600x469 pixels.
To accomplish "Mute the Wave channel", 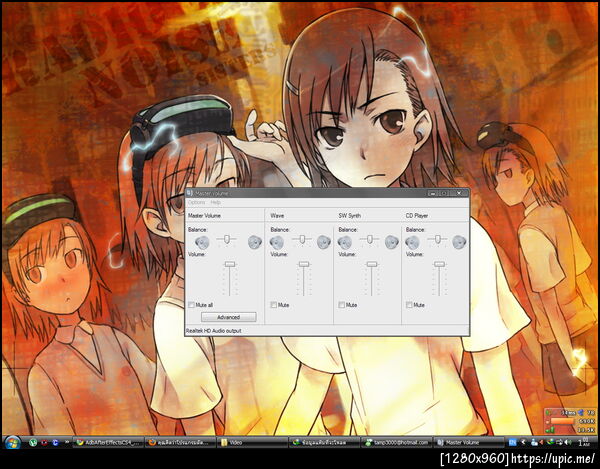I will (x=274, y=305).
